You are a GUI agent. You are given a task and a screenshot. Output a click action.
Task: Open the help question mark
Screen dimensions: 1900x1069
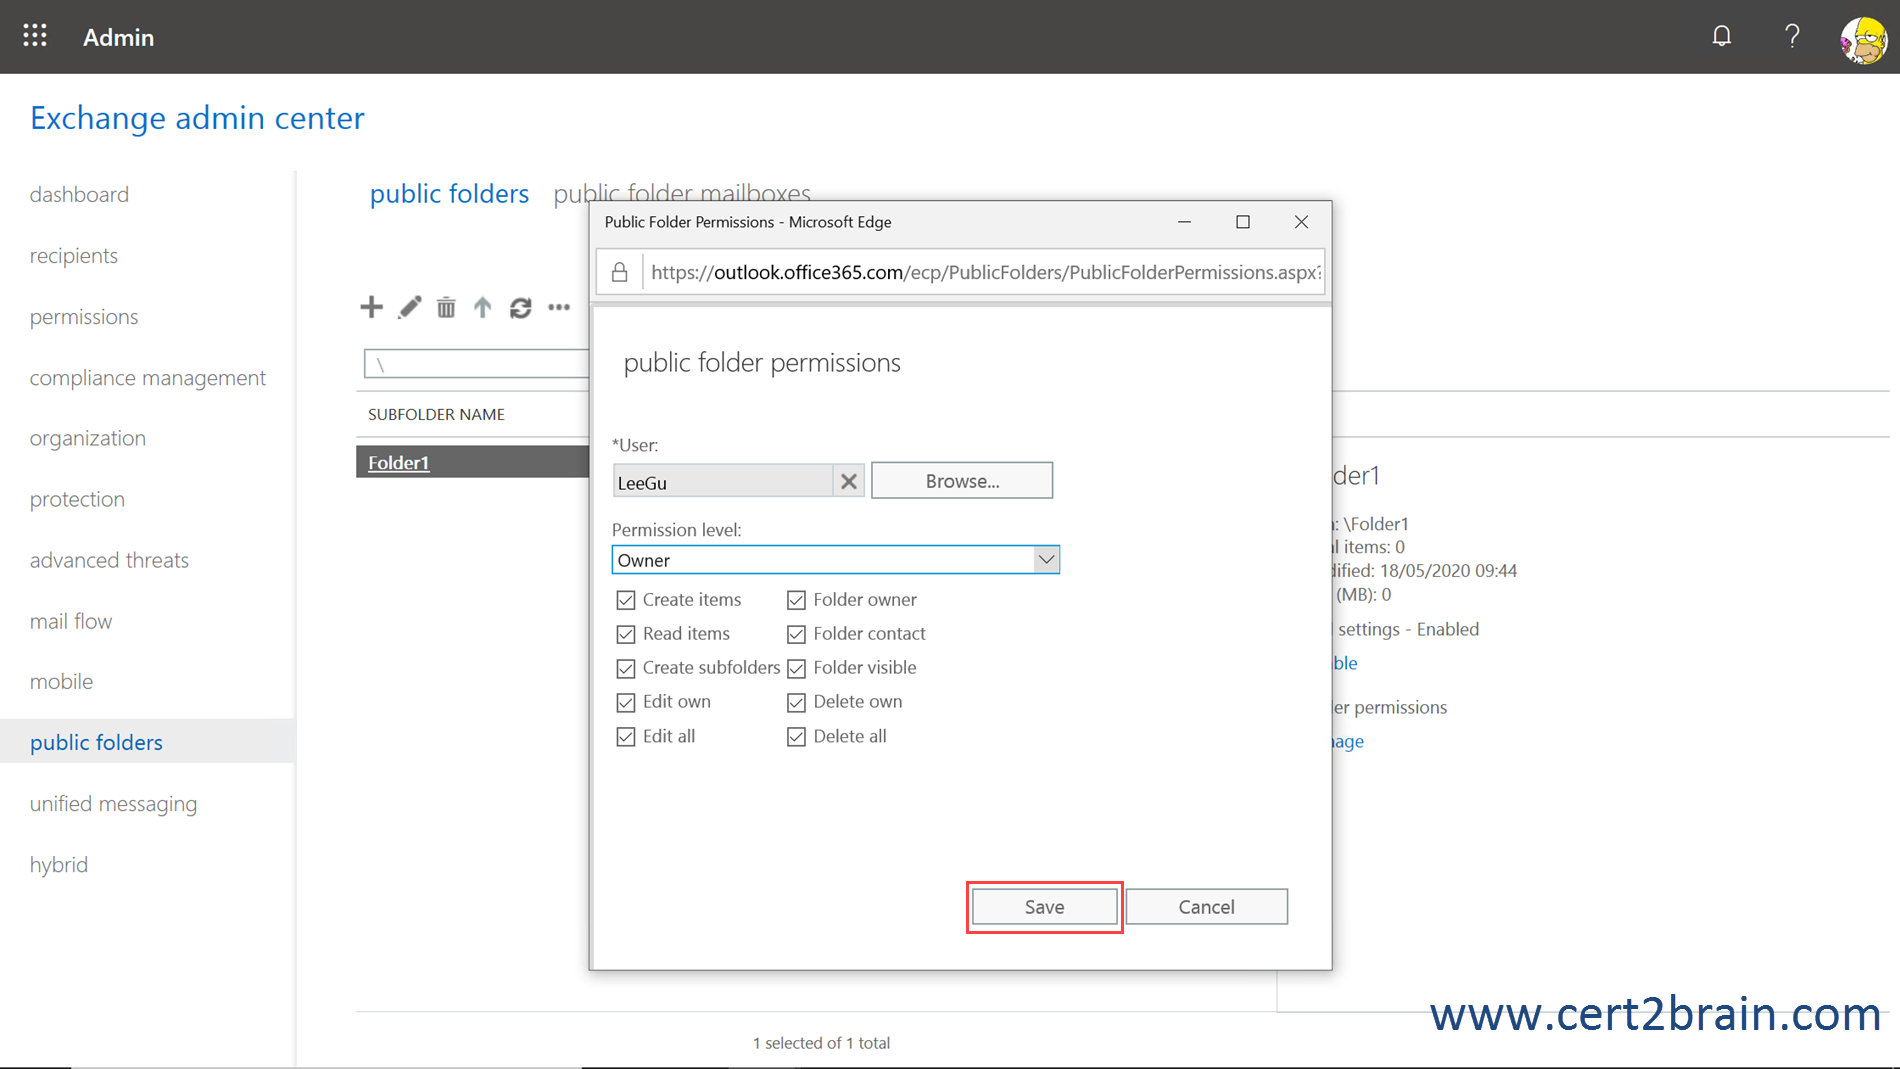[1792, 36]
